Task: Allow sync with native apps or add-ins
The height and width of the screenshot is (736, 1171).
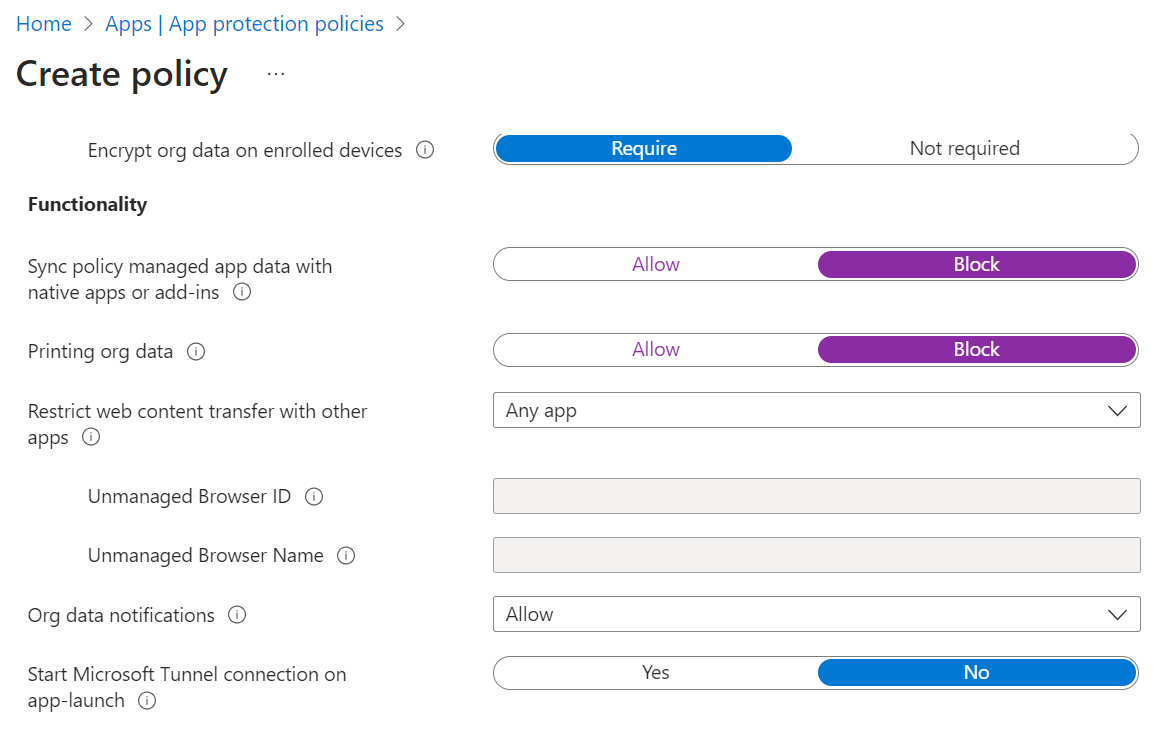Action: coord(655,264)
